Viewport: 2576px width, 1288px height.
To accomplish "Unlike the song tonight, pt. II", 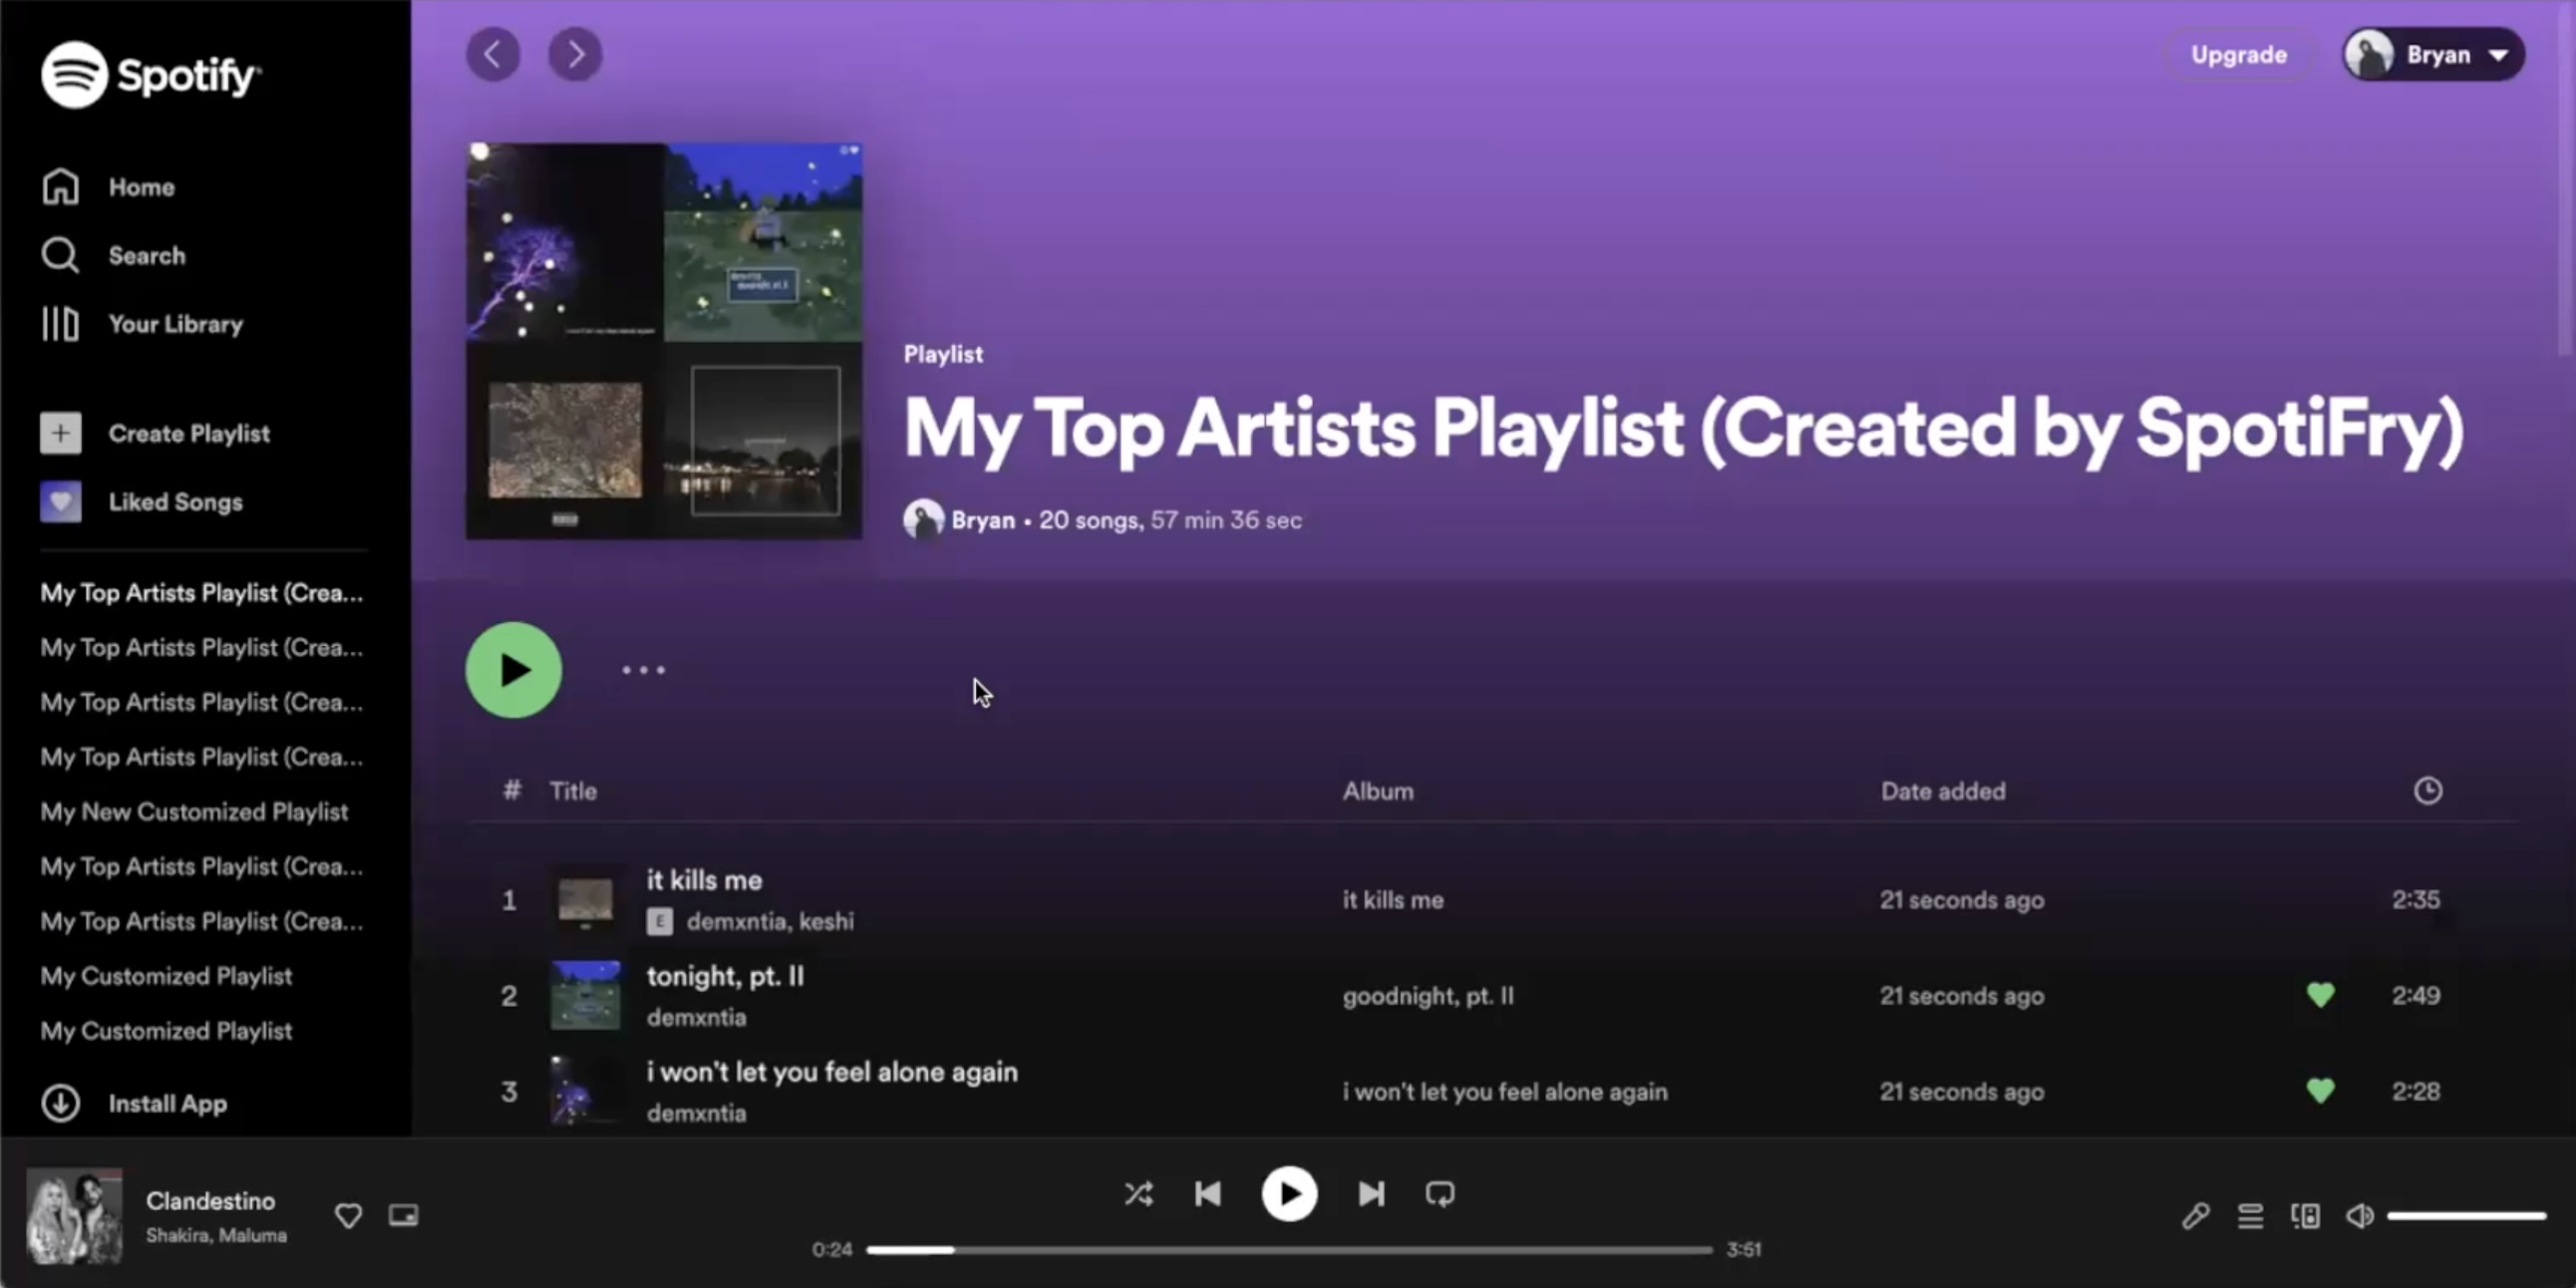I will 2321,995.
